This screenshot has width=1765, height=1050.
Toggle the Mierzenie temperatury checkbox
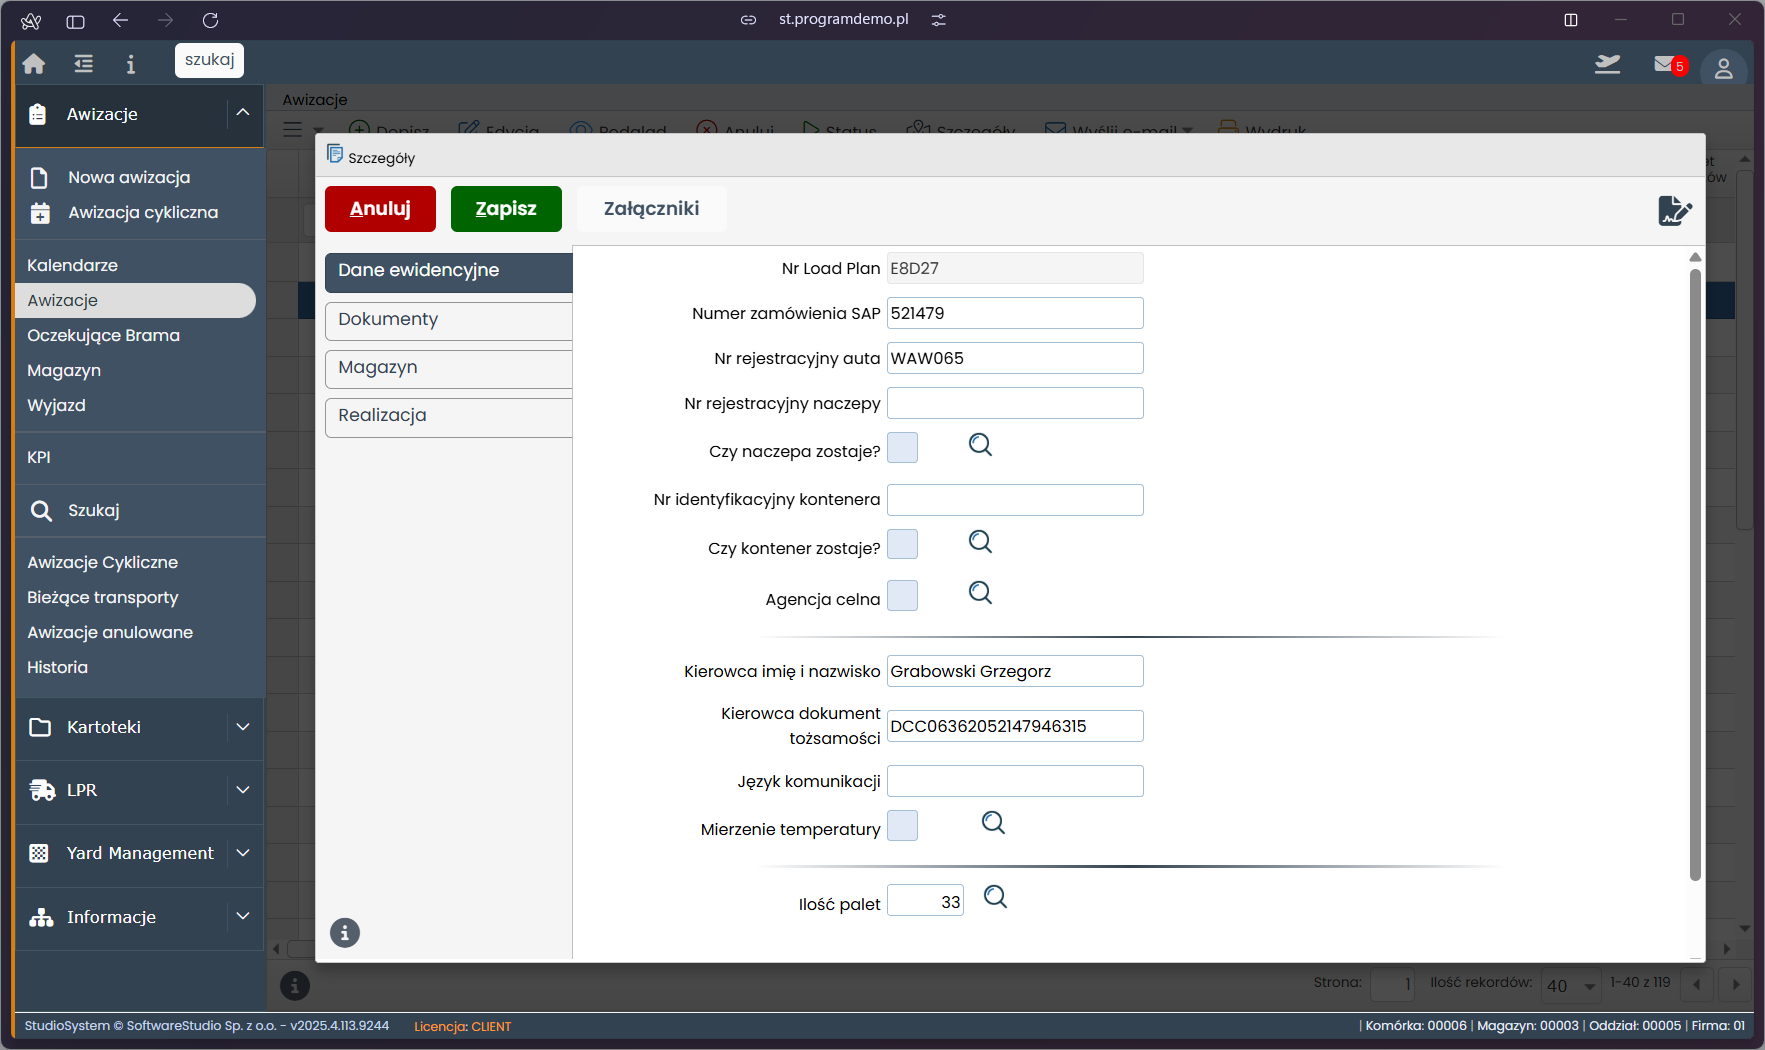pos(902,825)
